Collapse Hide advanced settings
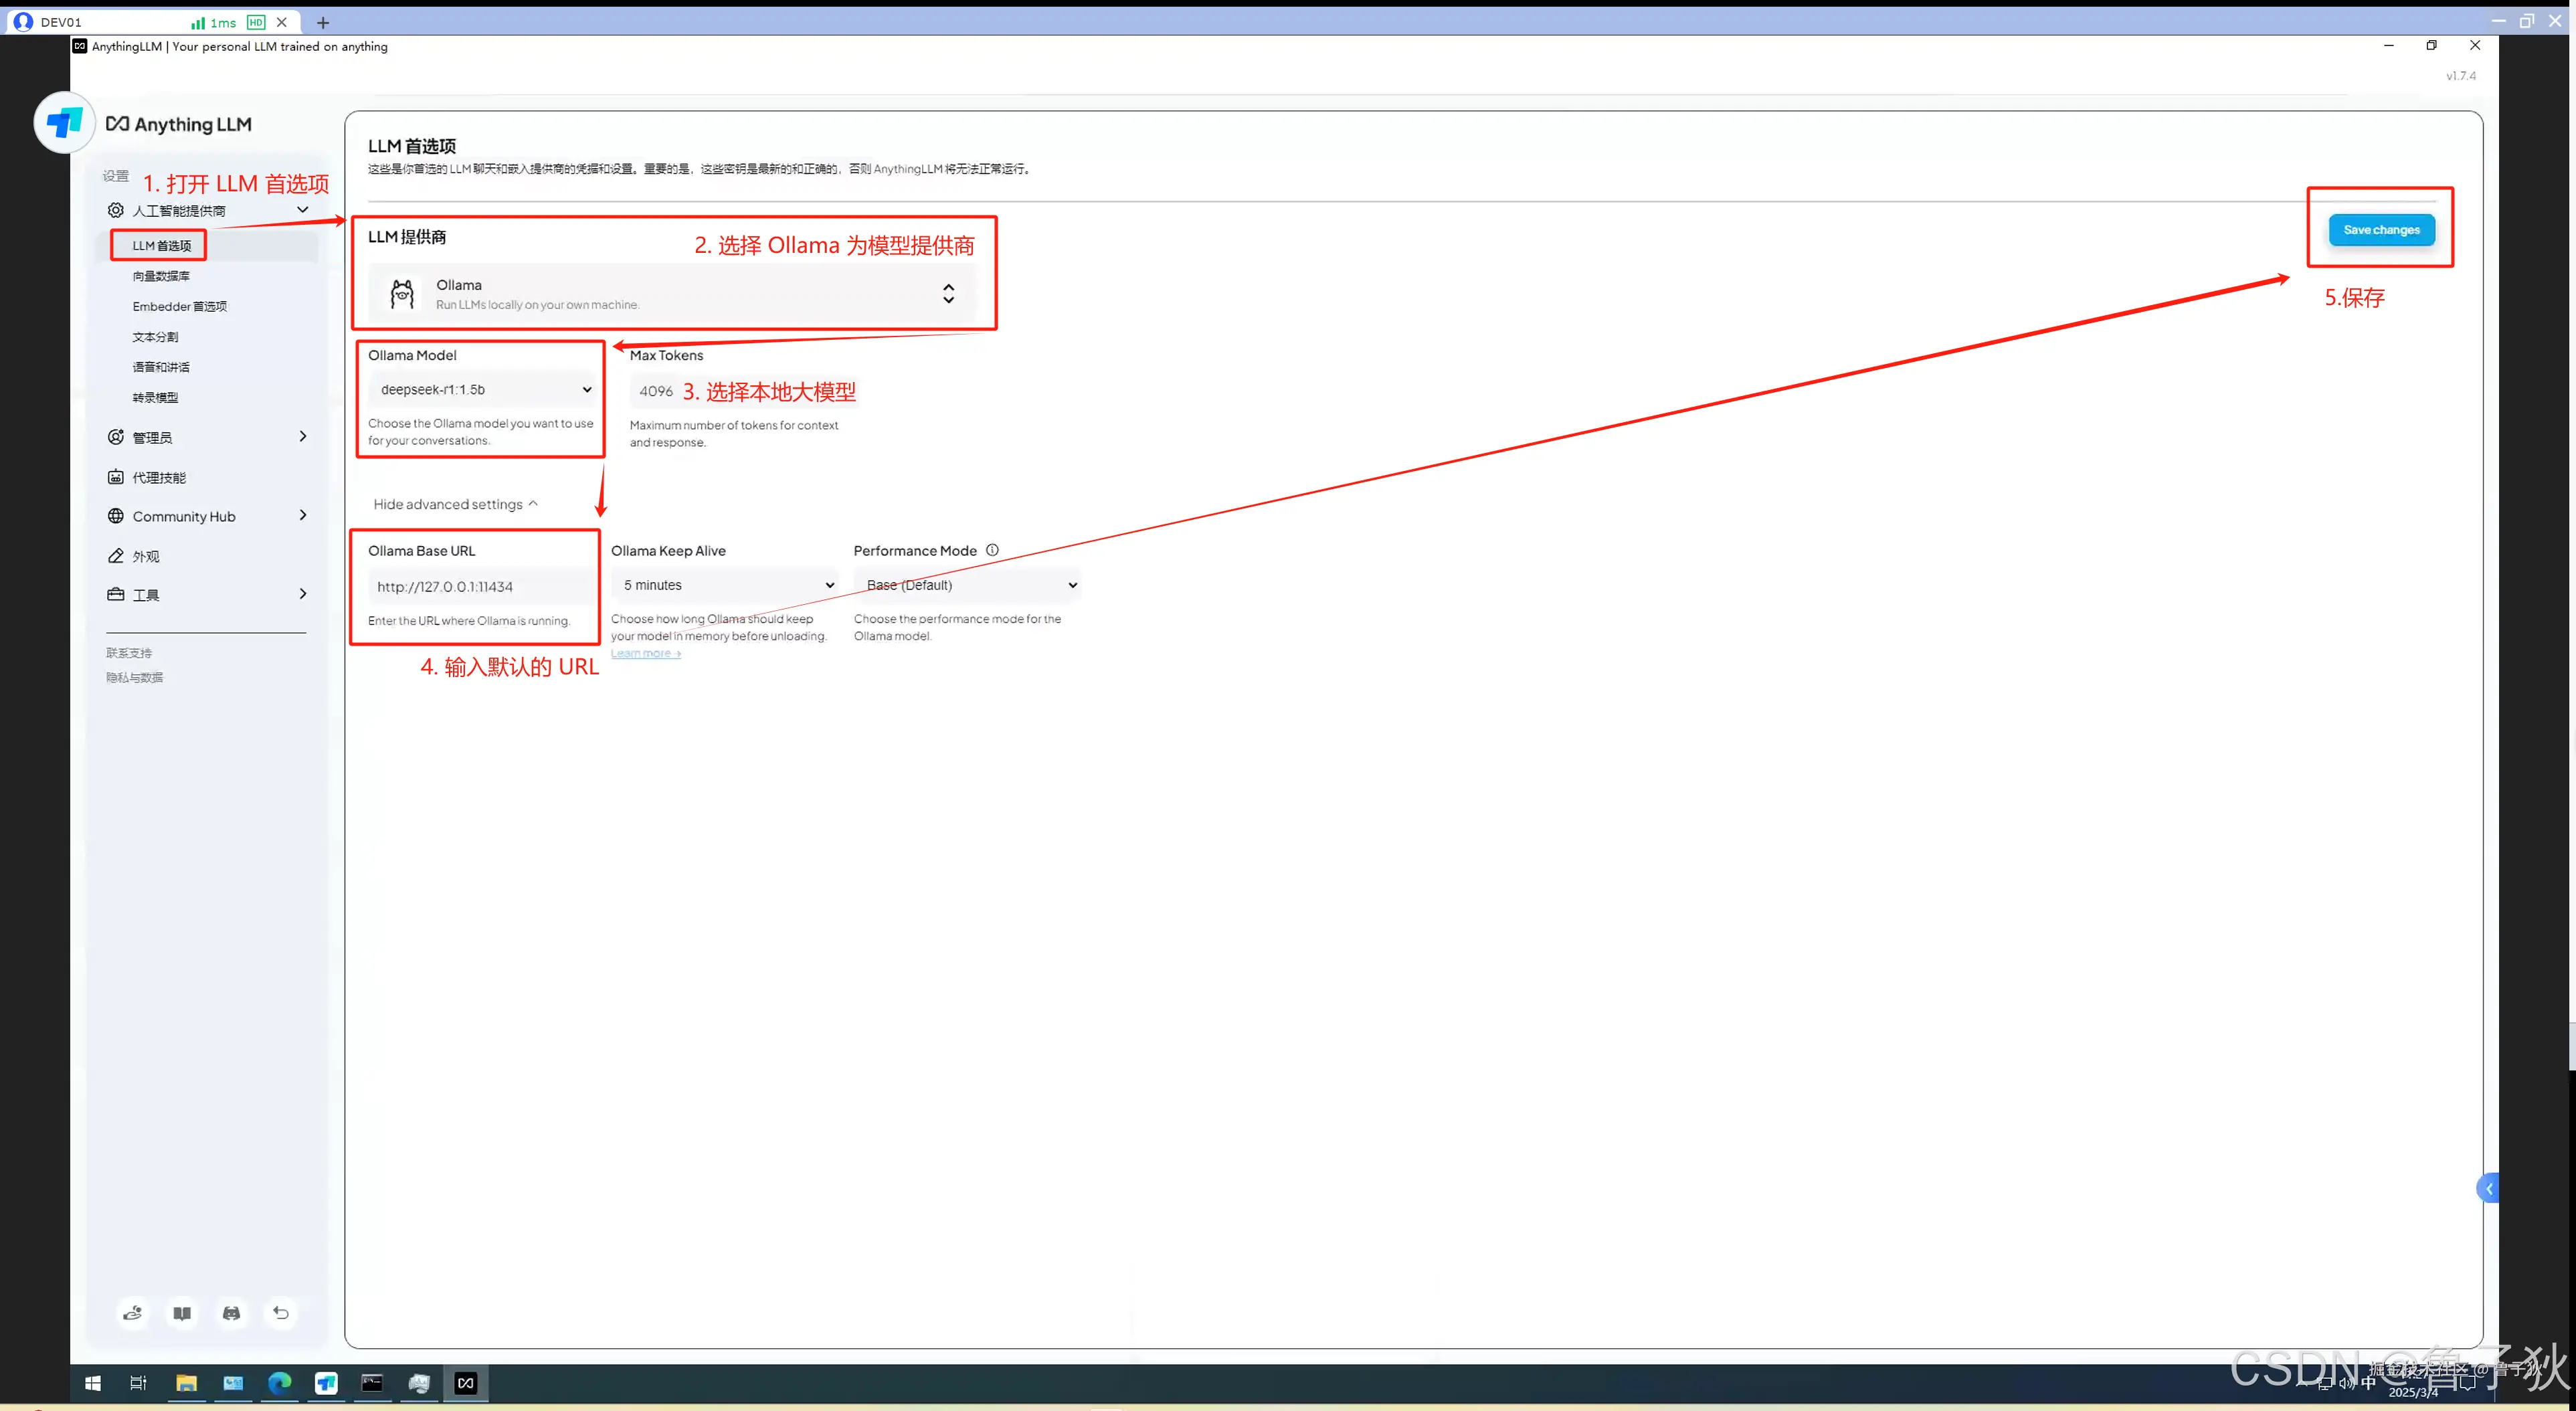 point(455,504)
